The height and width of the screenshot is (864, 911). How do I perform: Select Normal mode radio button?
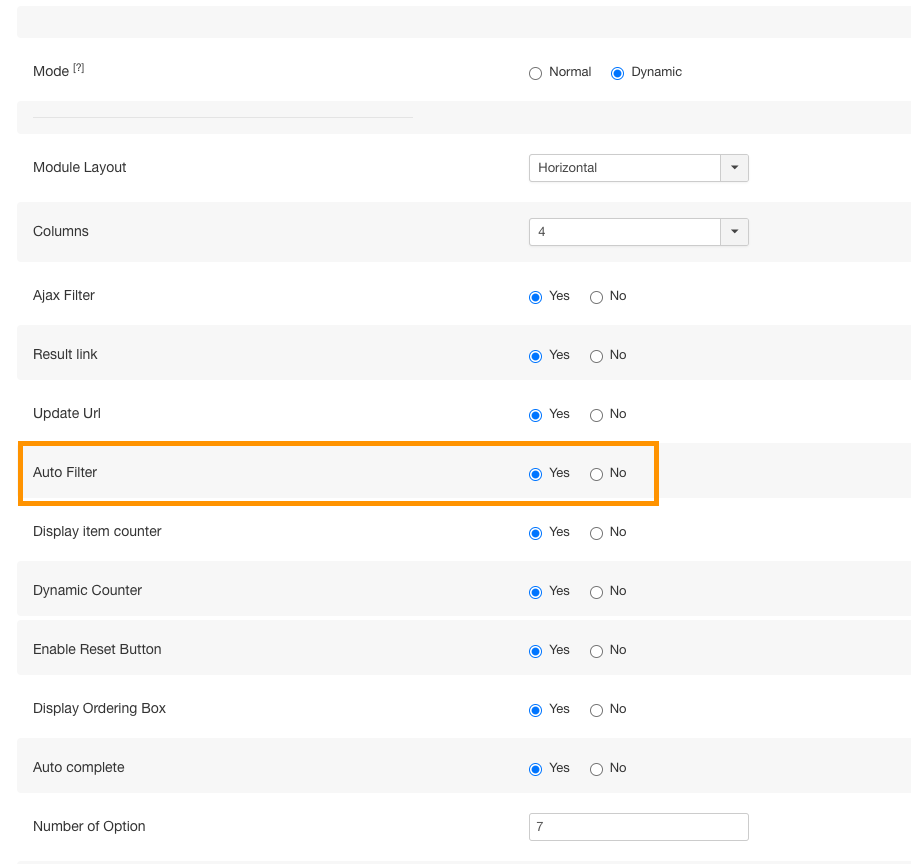click(536, 73)
